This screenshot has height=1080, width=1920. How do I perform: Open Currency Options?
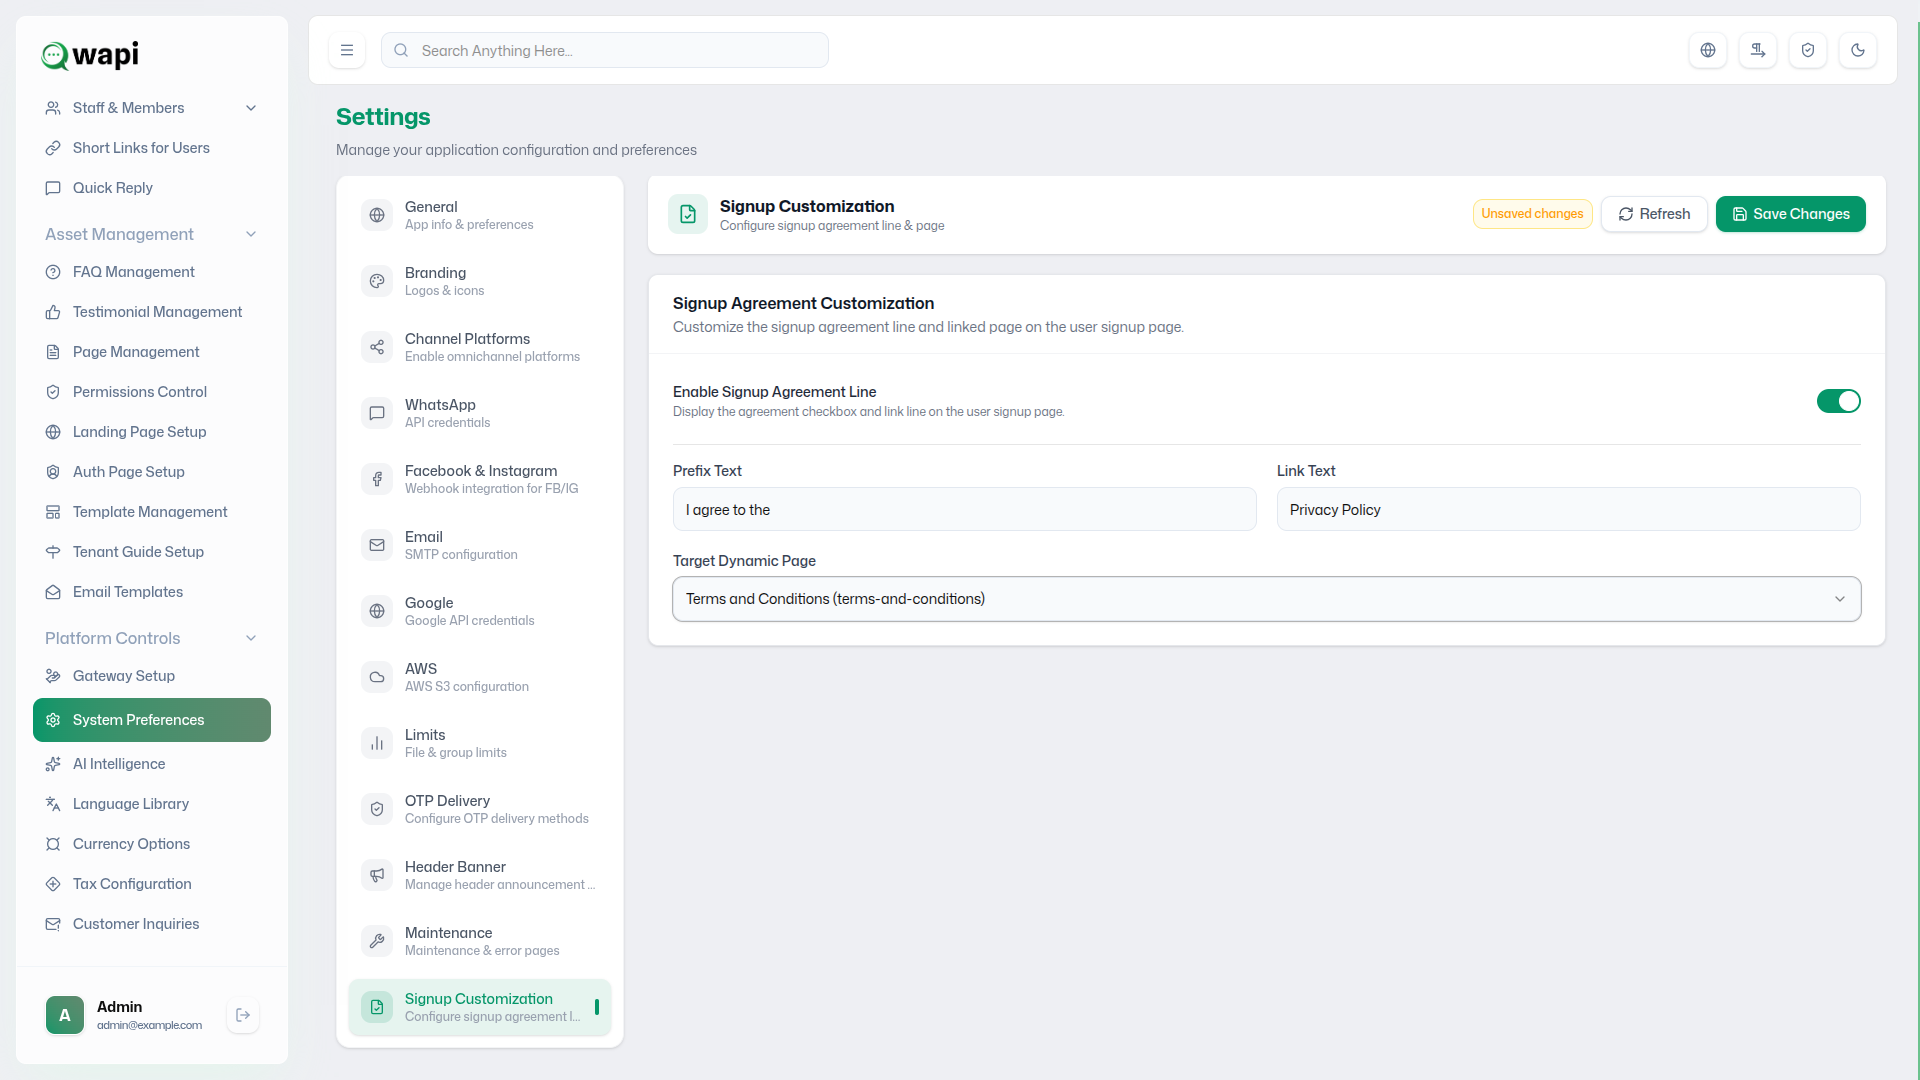coord(151,844)
